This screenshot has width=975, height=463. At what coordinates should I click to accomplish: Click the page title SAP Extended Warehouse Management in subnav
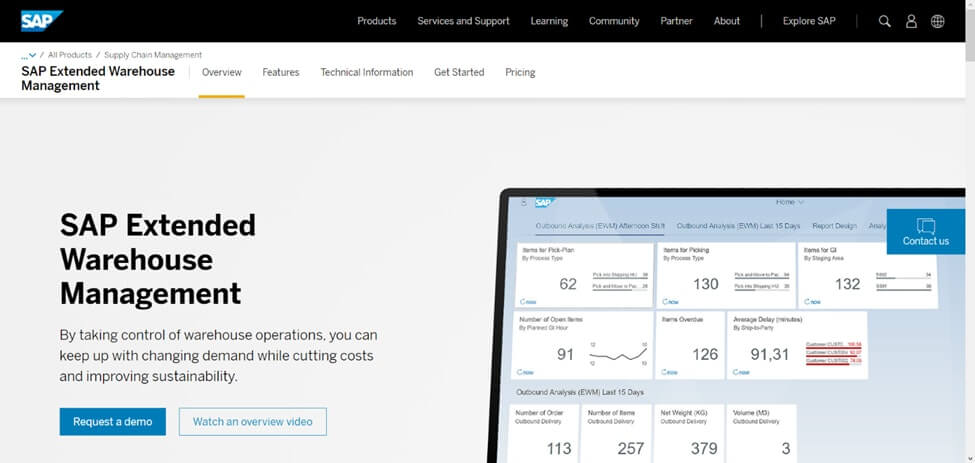pyautogui.click(x=98, y=78)
